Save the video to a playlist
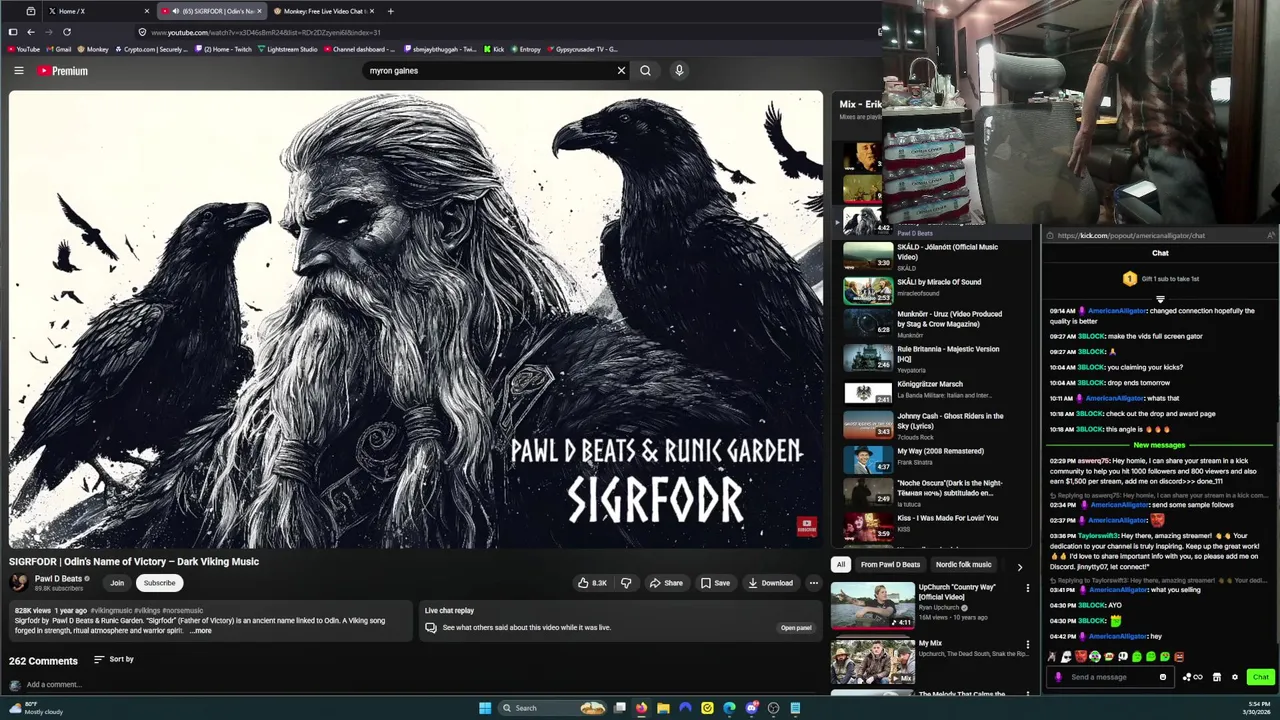The image size is (1280, 720). tap(715, 583)
